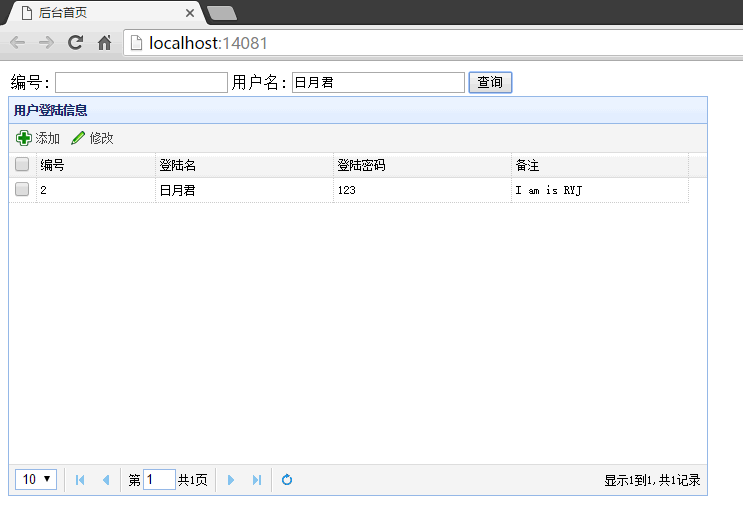Select the password cell 123
Screen dimensions: 743x527
pos(423,190)
